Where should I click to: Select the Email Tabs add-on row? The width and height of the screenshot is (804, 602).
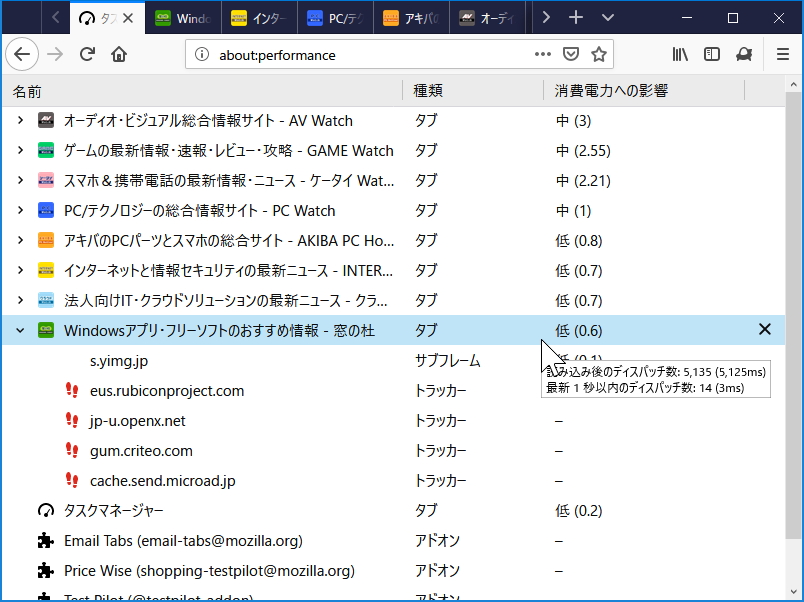coord(393,540)
